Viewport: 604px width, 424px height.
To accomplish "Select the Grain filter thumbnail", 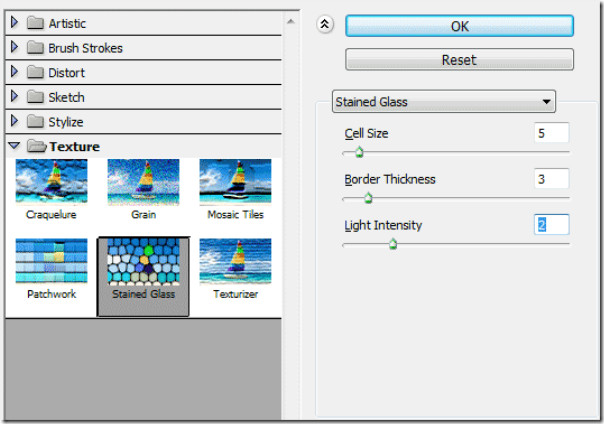I will click(143, 181).
